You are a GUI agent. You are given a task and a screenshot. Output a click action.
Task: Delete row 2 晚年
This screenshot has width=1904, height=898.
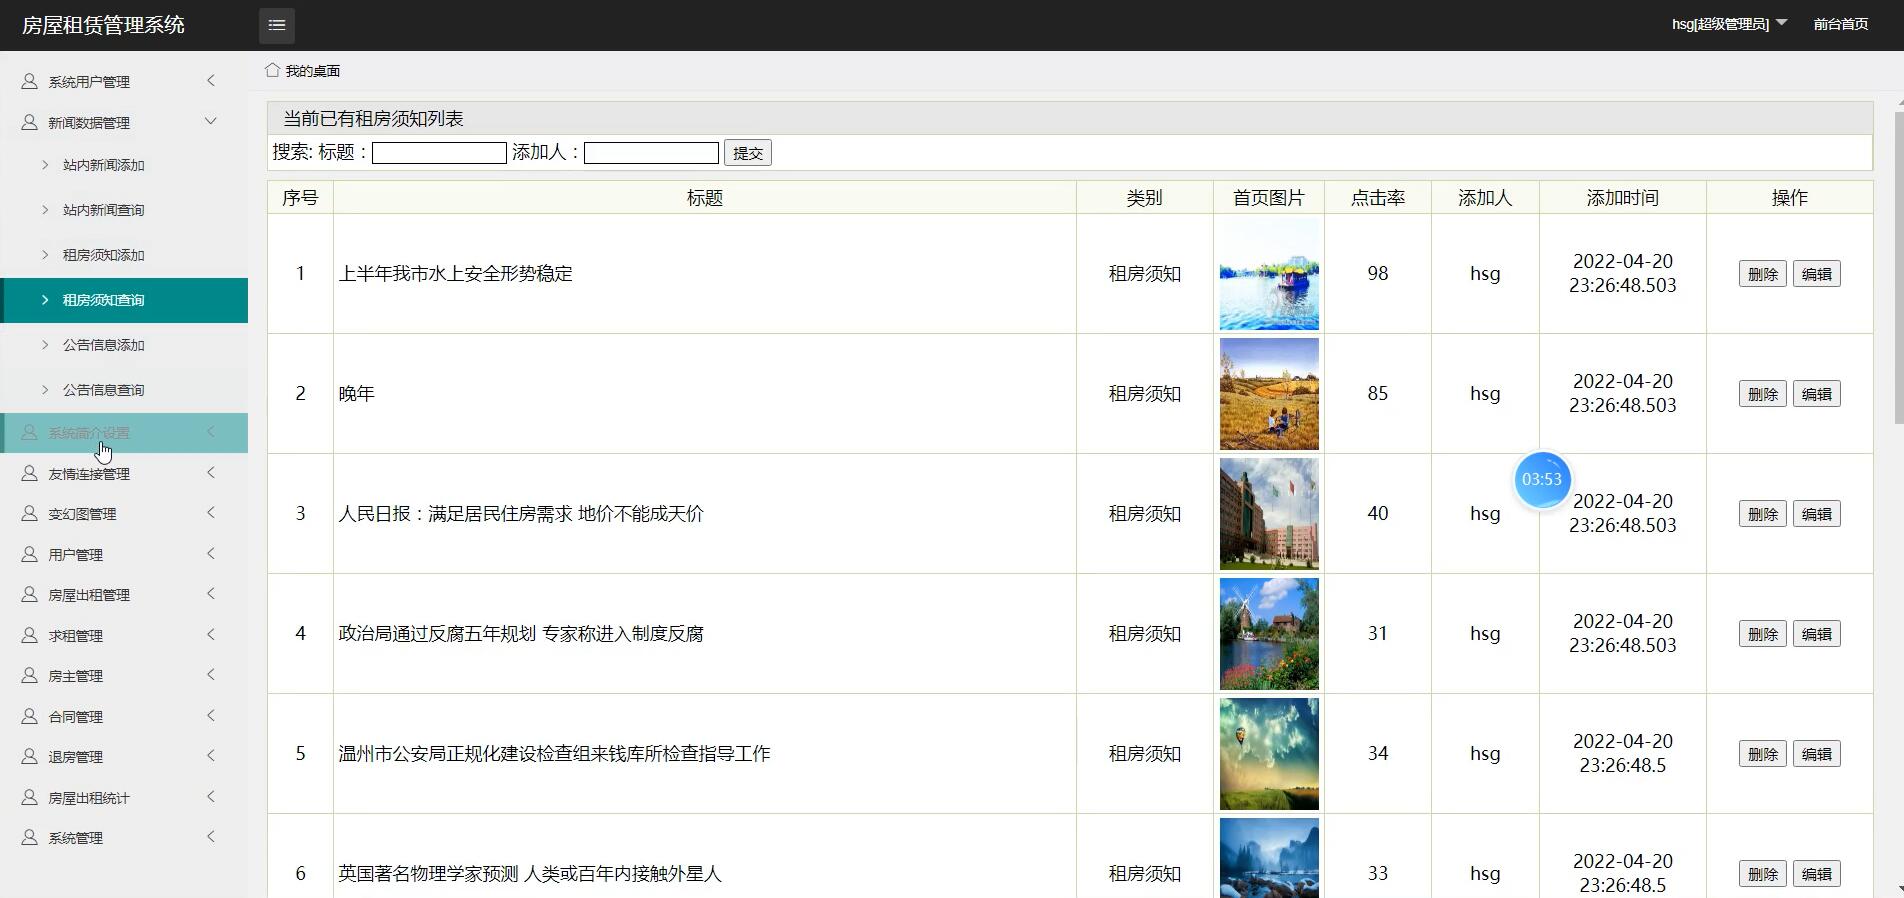[1762, 394]
